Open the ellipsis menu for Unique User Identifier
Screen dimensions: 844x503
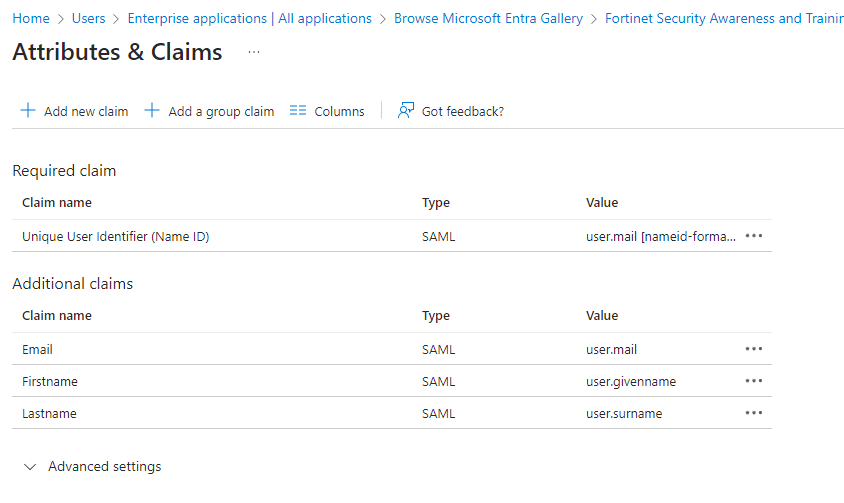pos(754,236)
